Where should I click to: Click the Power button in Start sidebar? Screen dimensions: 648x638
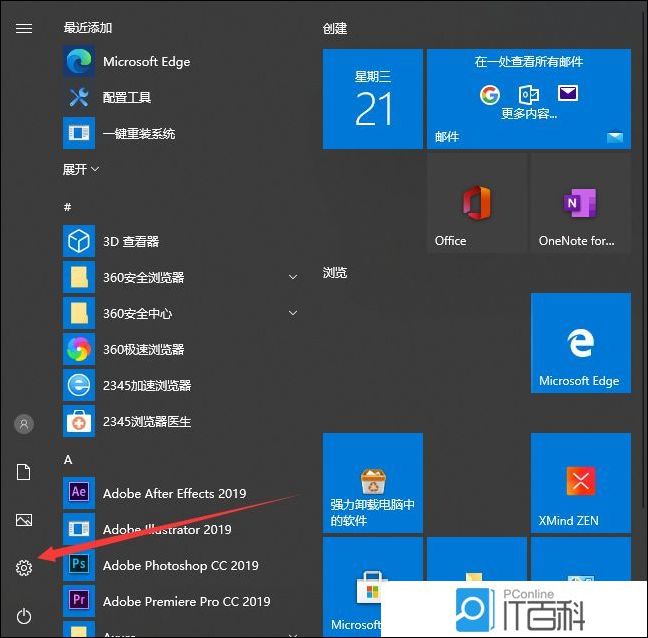pos(24,616)
